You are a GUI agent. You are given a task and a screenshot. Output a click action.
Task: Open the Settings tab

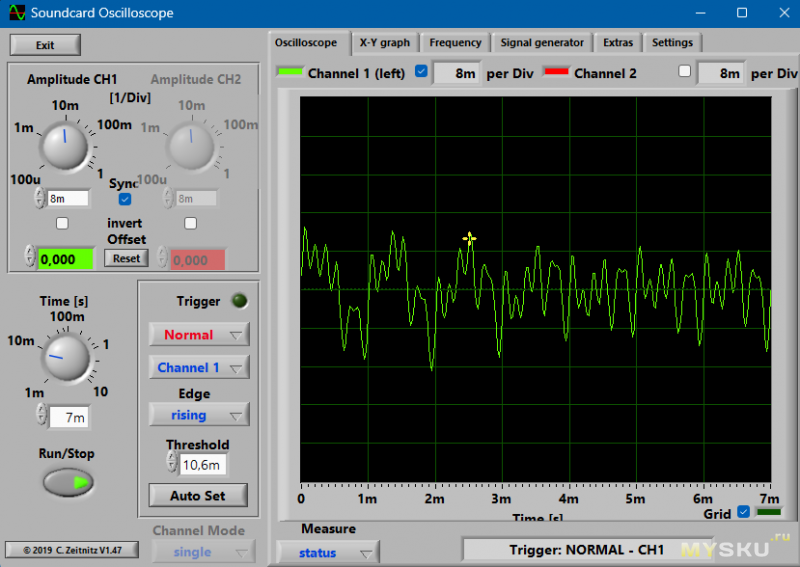[672, 43]
